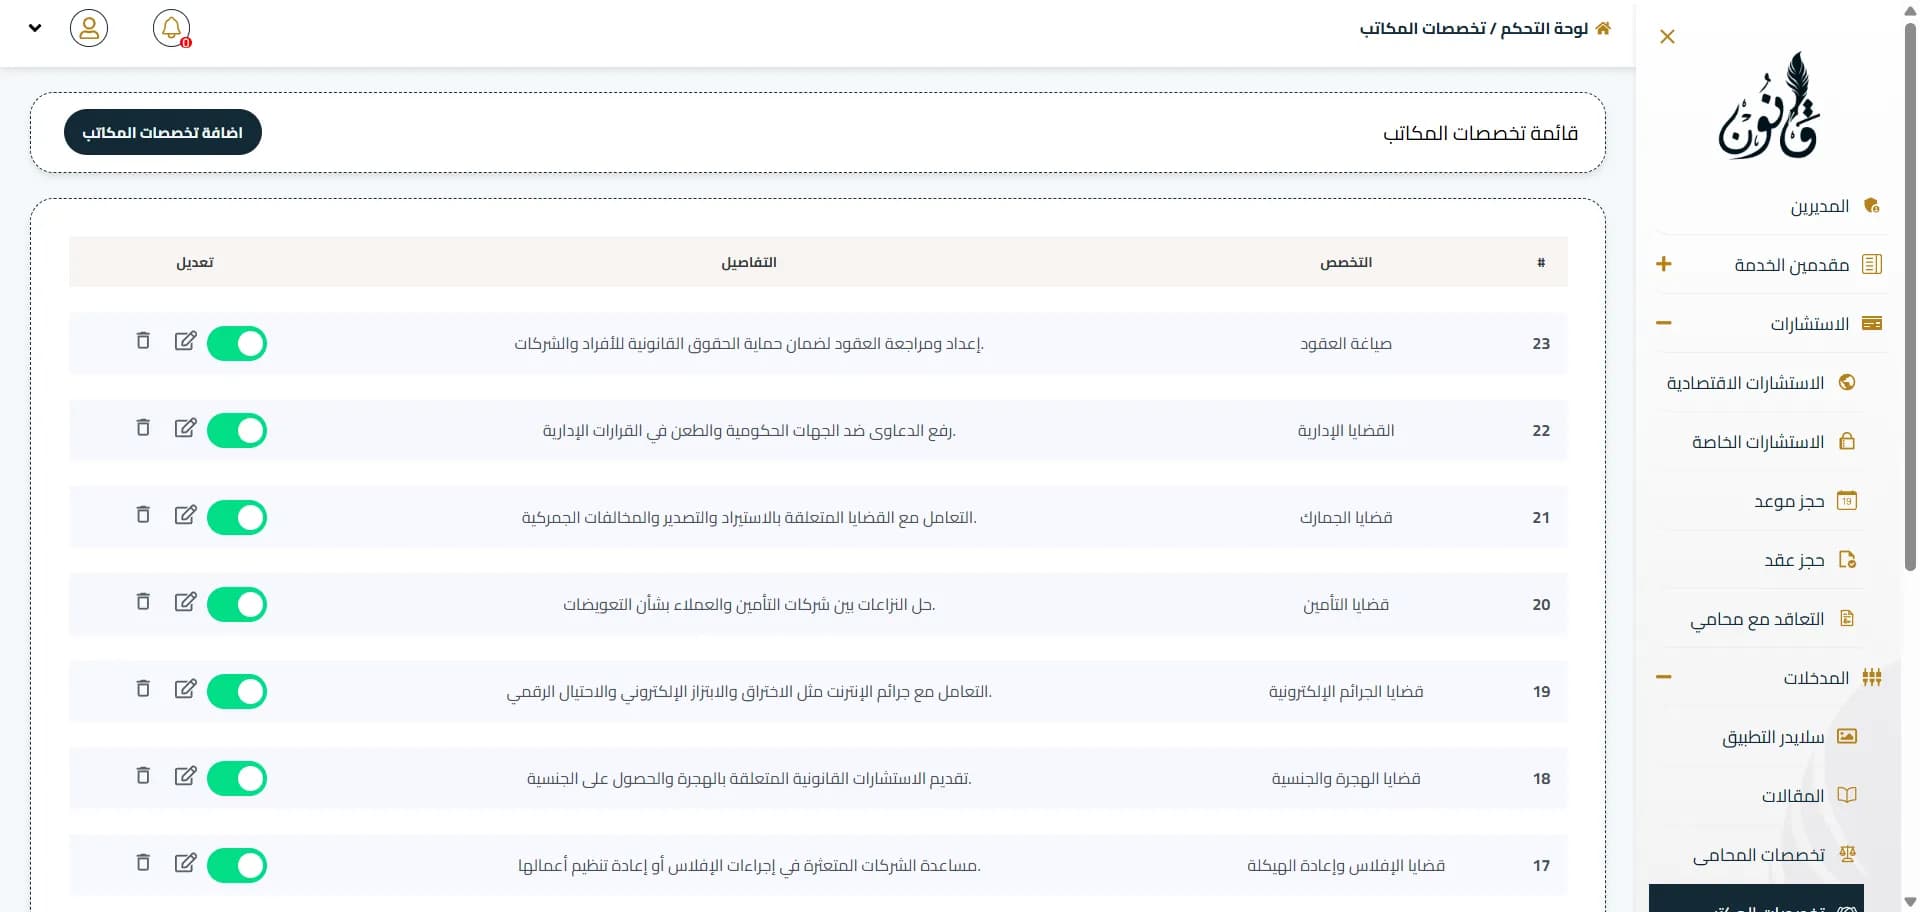Delete row 17 قضايا الإفلاس trash icon
1920x912 pixels.
143,863
